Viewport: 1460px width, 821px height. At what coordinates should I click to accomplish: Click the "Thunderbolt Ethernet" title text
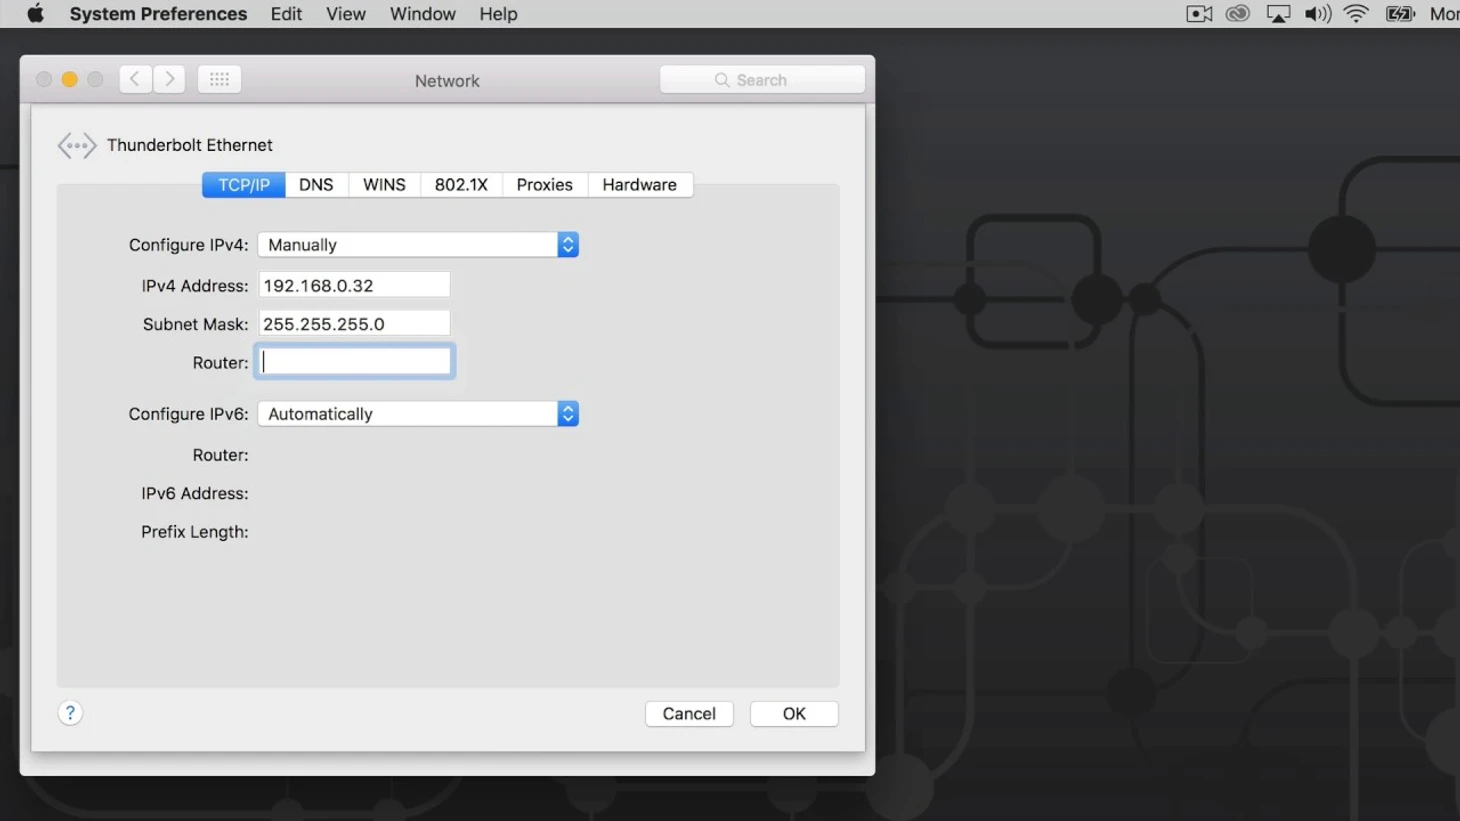tap(190, 145)
